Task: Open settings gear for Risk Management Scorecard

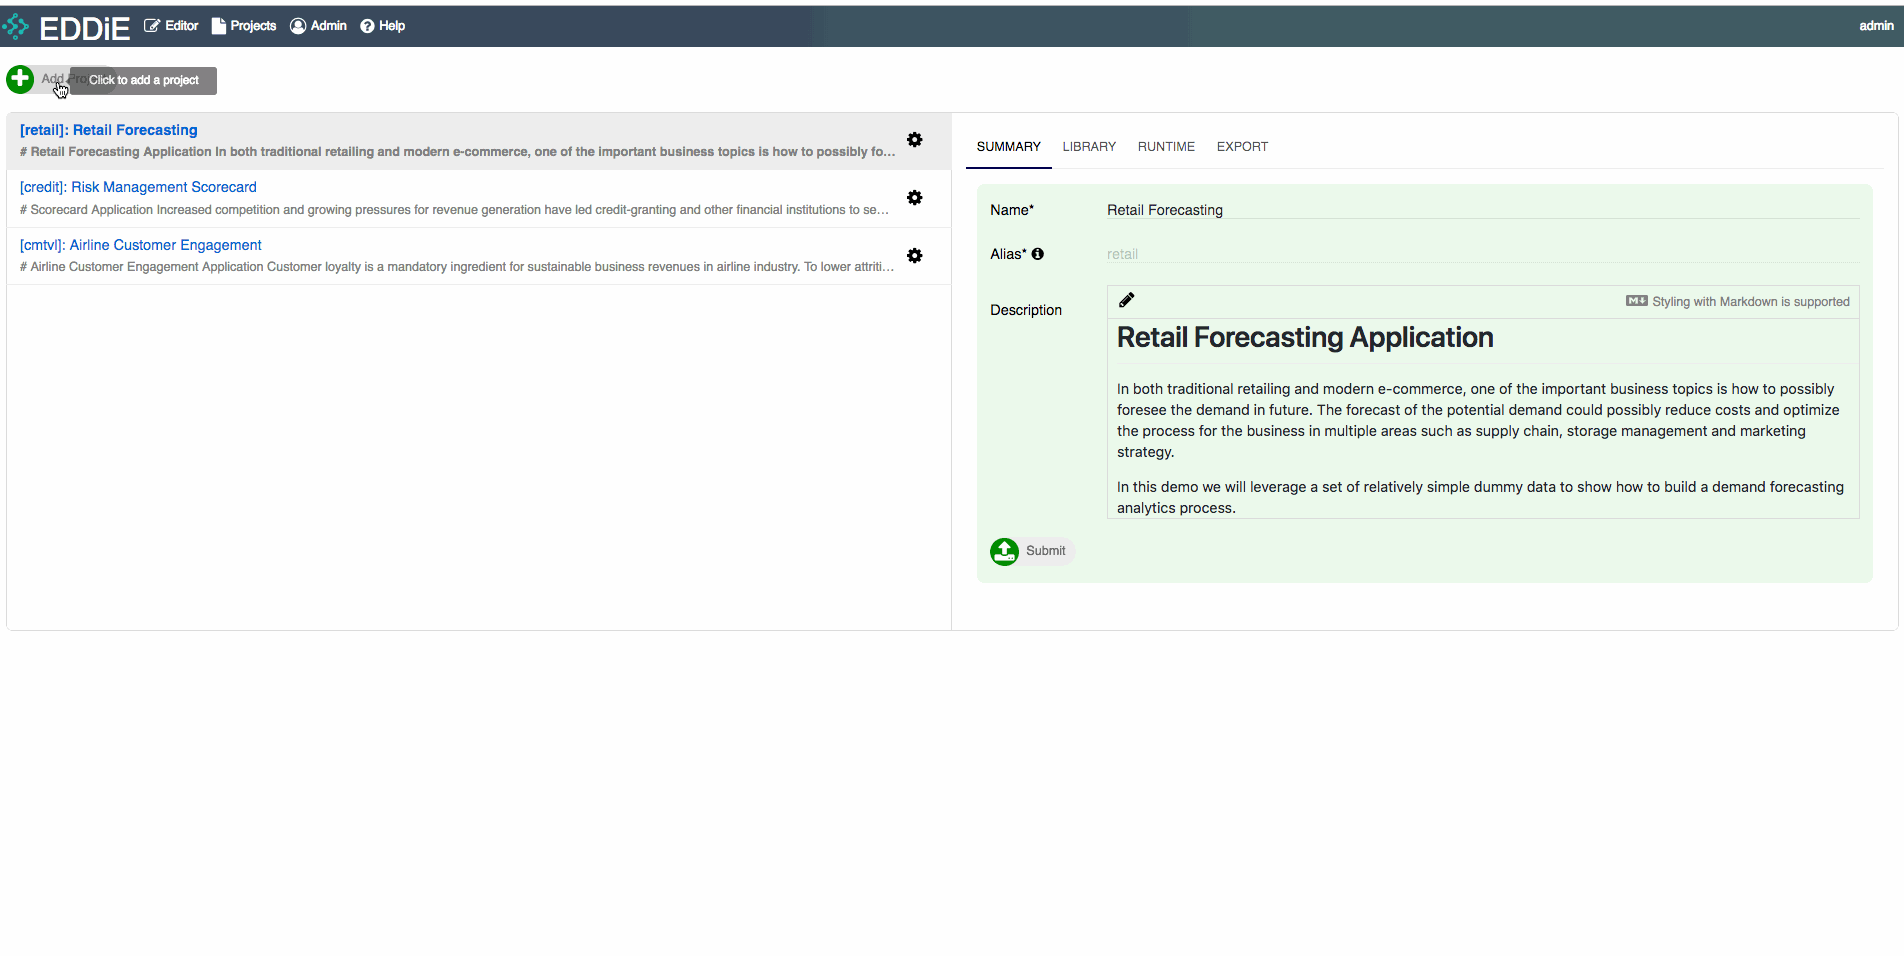Action: tap(914, 198)
